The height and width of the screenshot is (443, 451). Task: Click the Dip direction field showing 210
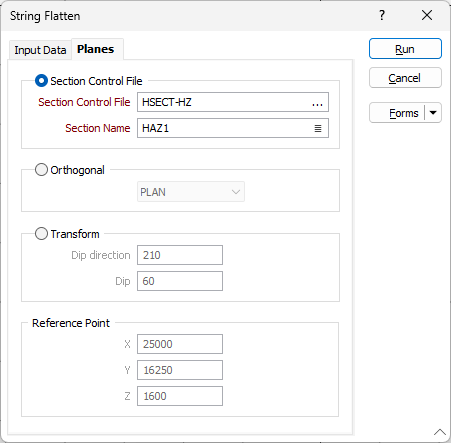pos(180,255)
